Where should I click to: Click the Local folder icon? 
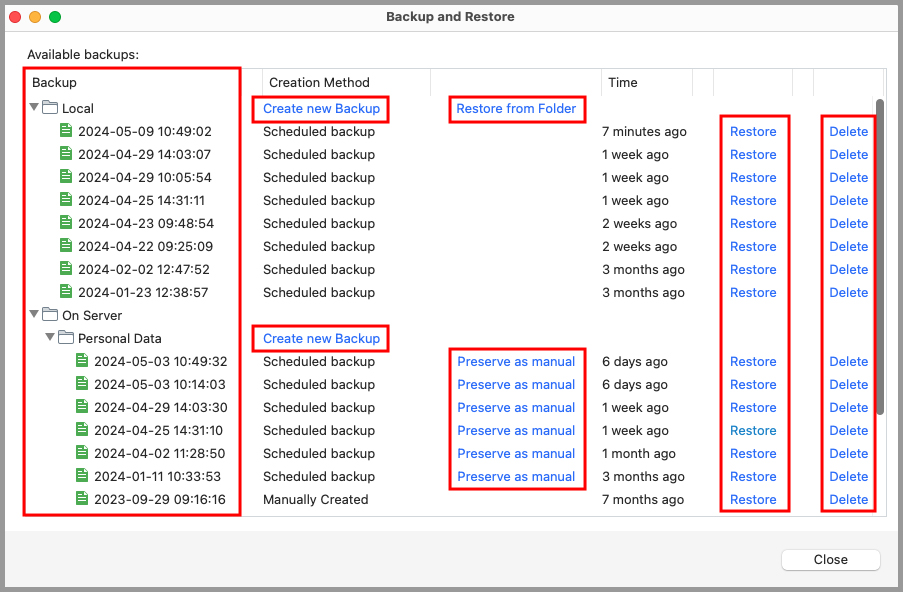click(50, 107)
